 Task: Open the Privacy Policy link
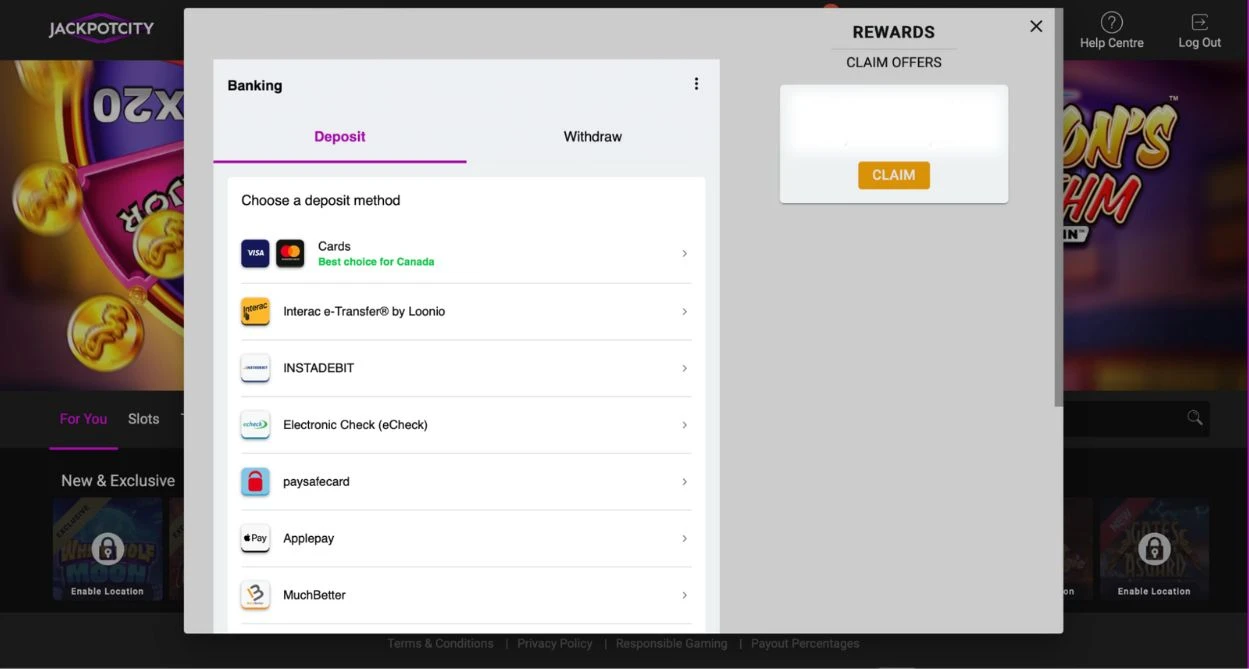click(555, 643)
